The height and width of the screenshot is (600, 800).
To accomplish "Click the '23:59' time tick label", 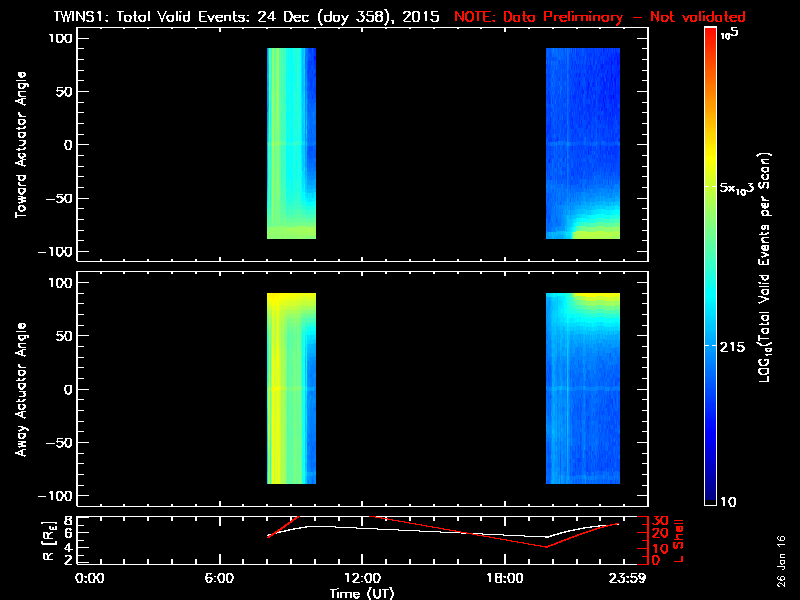I will point(630,578).
